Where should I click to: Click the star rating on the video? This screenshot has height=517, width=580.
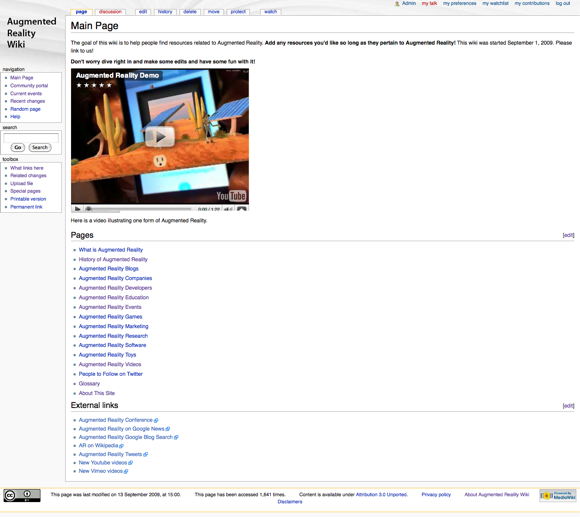click(94, 85)
